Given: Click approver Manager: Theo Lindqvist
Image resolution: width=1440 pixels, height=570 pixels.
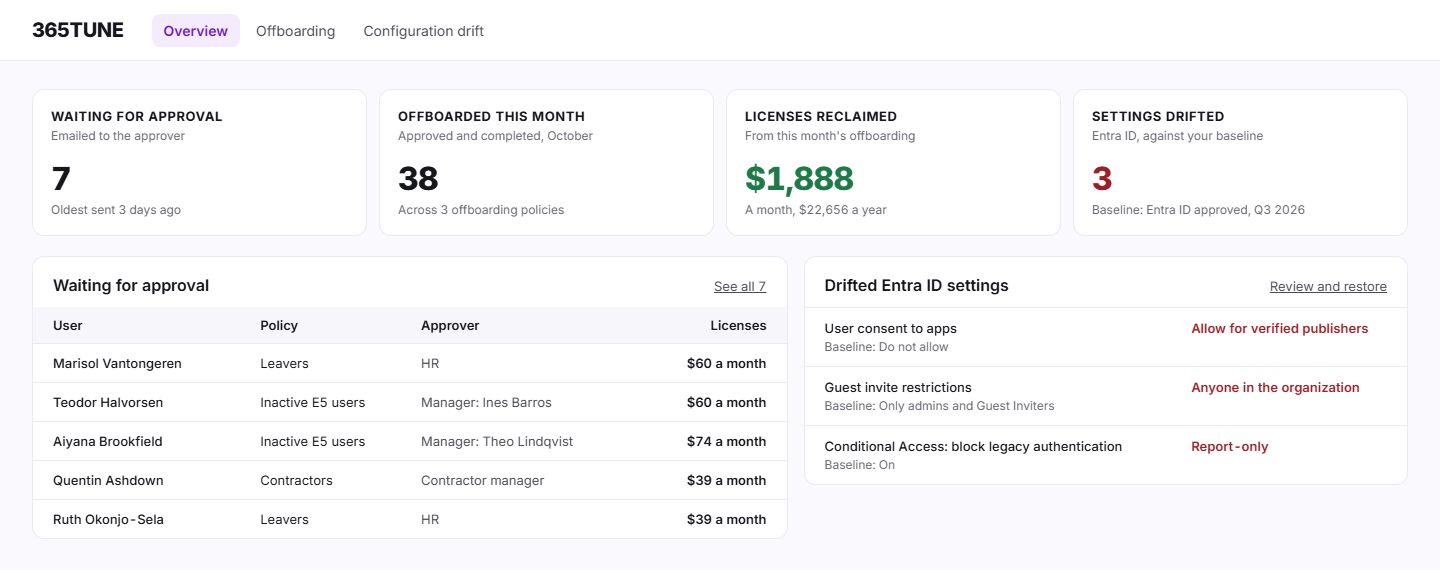Looking at the screenshot, I should (x=497, y=442).
